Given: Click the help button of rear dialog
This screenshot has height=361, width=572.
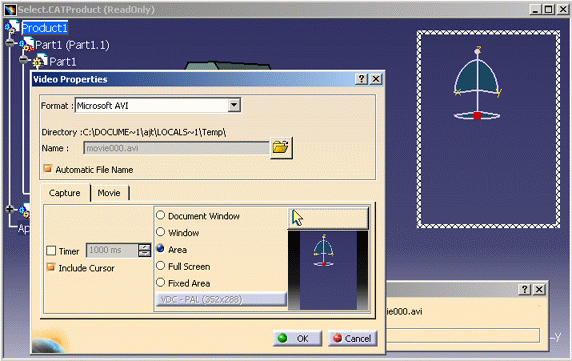Looking at the screenshot, I should pyautogui.click(x=524, y=290).
